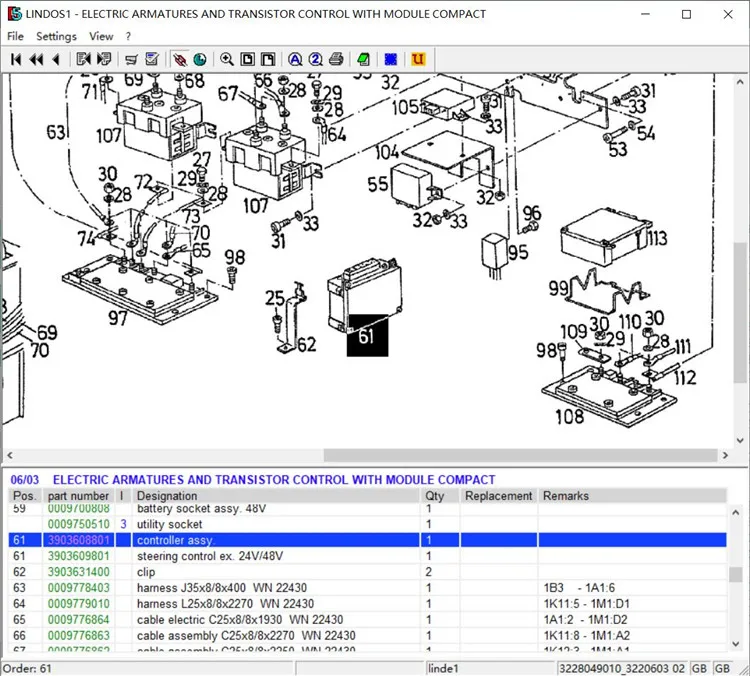Screen dimensions: 750x676
Task: Click the orange U toolbar icon
Action: point(418,59)
